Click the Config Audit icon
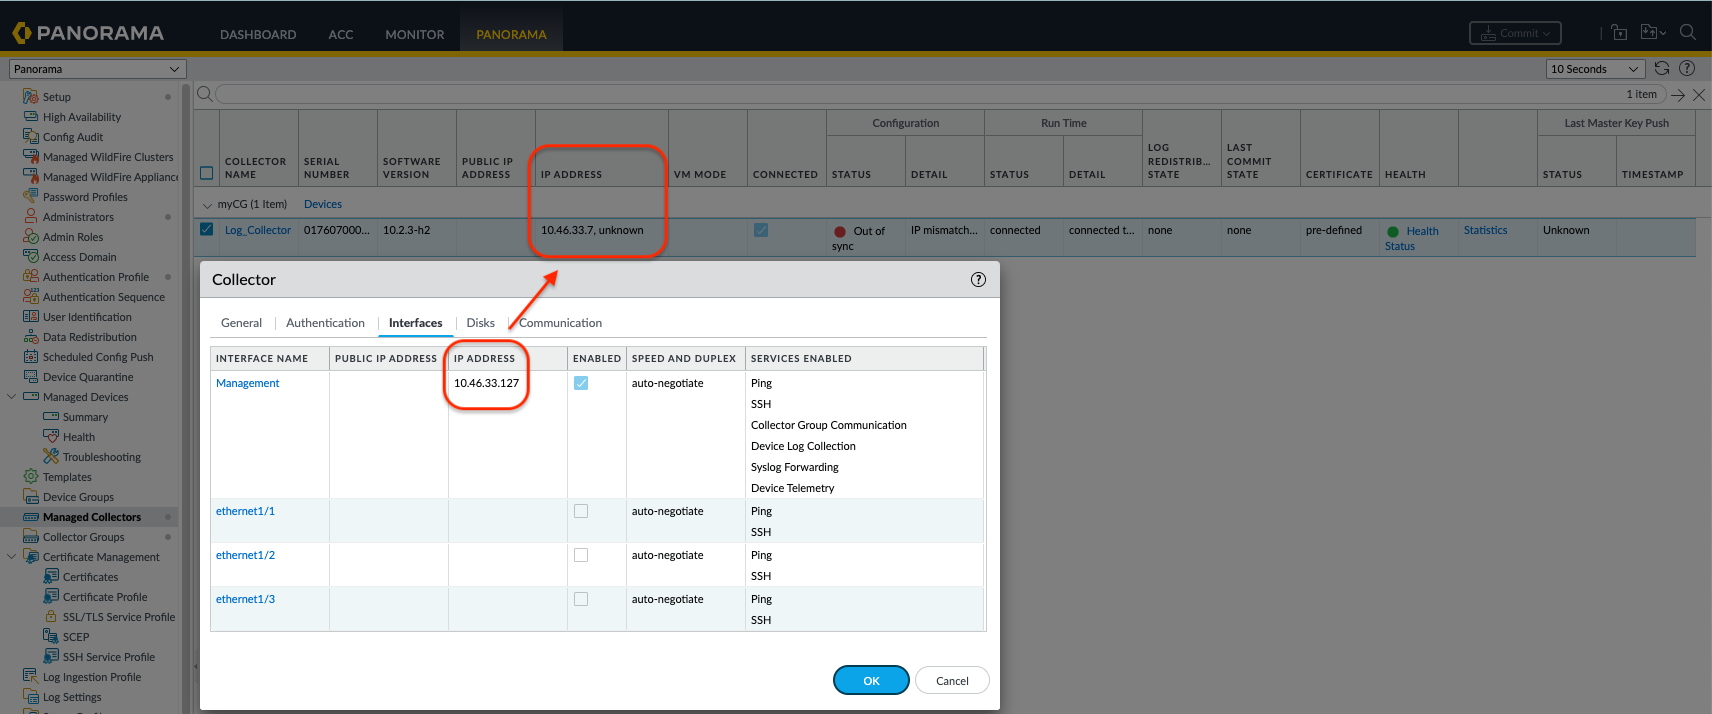This screenshot has width=1712, height=714. pos(30,137)
